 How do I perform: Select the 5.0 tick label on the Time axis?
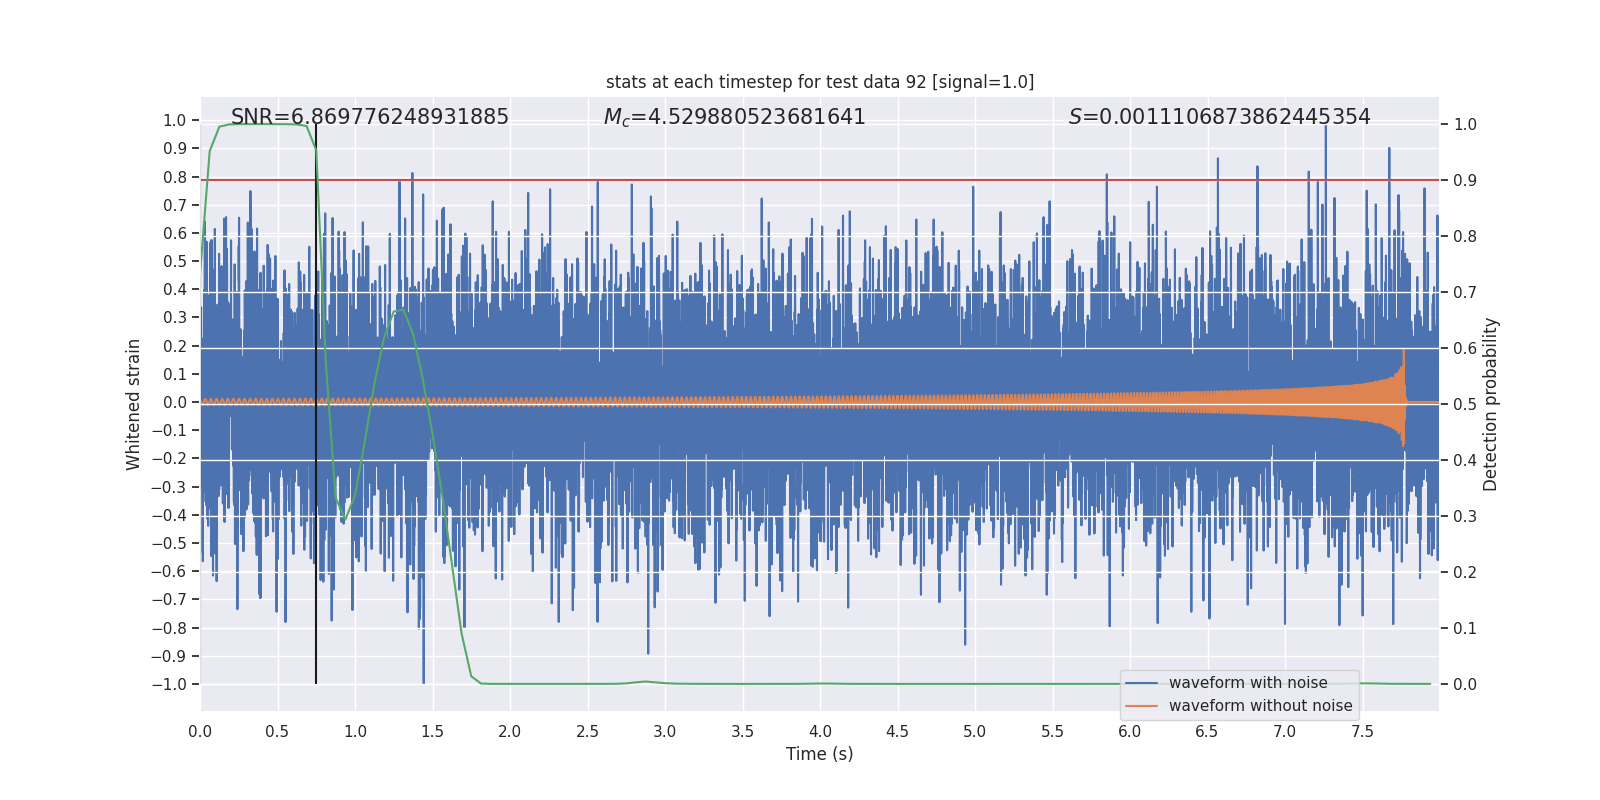click(975, 731)
